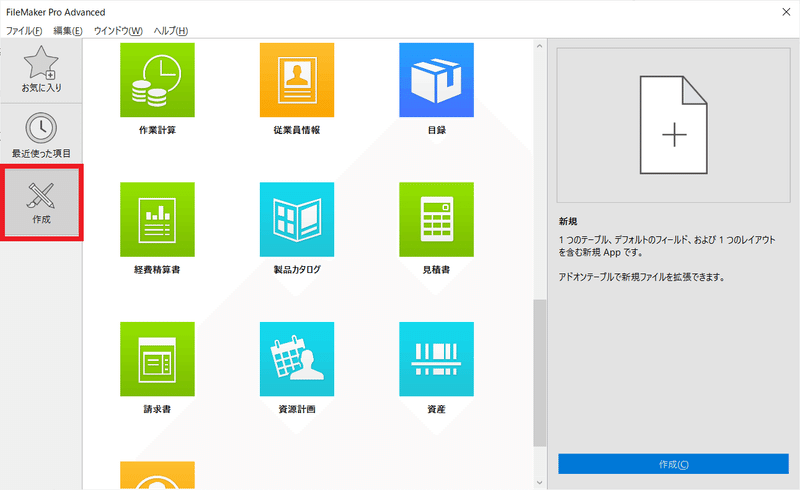
Task: Open the 編集(E) menu
Action: 68,31
